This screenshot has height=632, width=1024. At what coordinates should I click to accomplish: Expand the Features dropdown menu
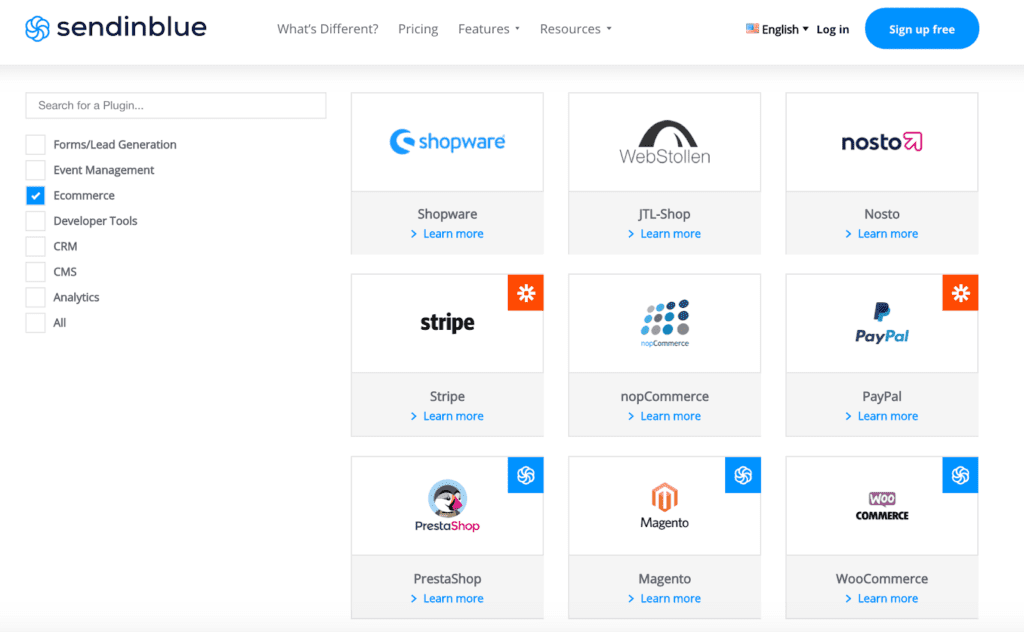pos(489,29)
